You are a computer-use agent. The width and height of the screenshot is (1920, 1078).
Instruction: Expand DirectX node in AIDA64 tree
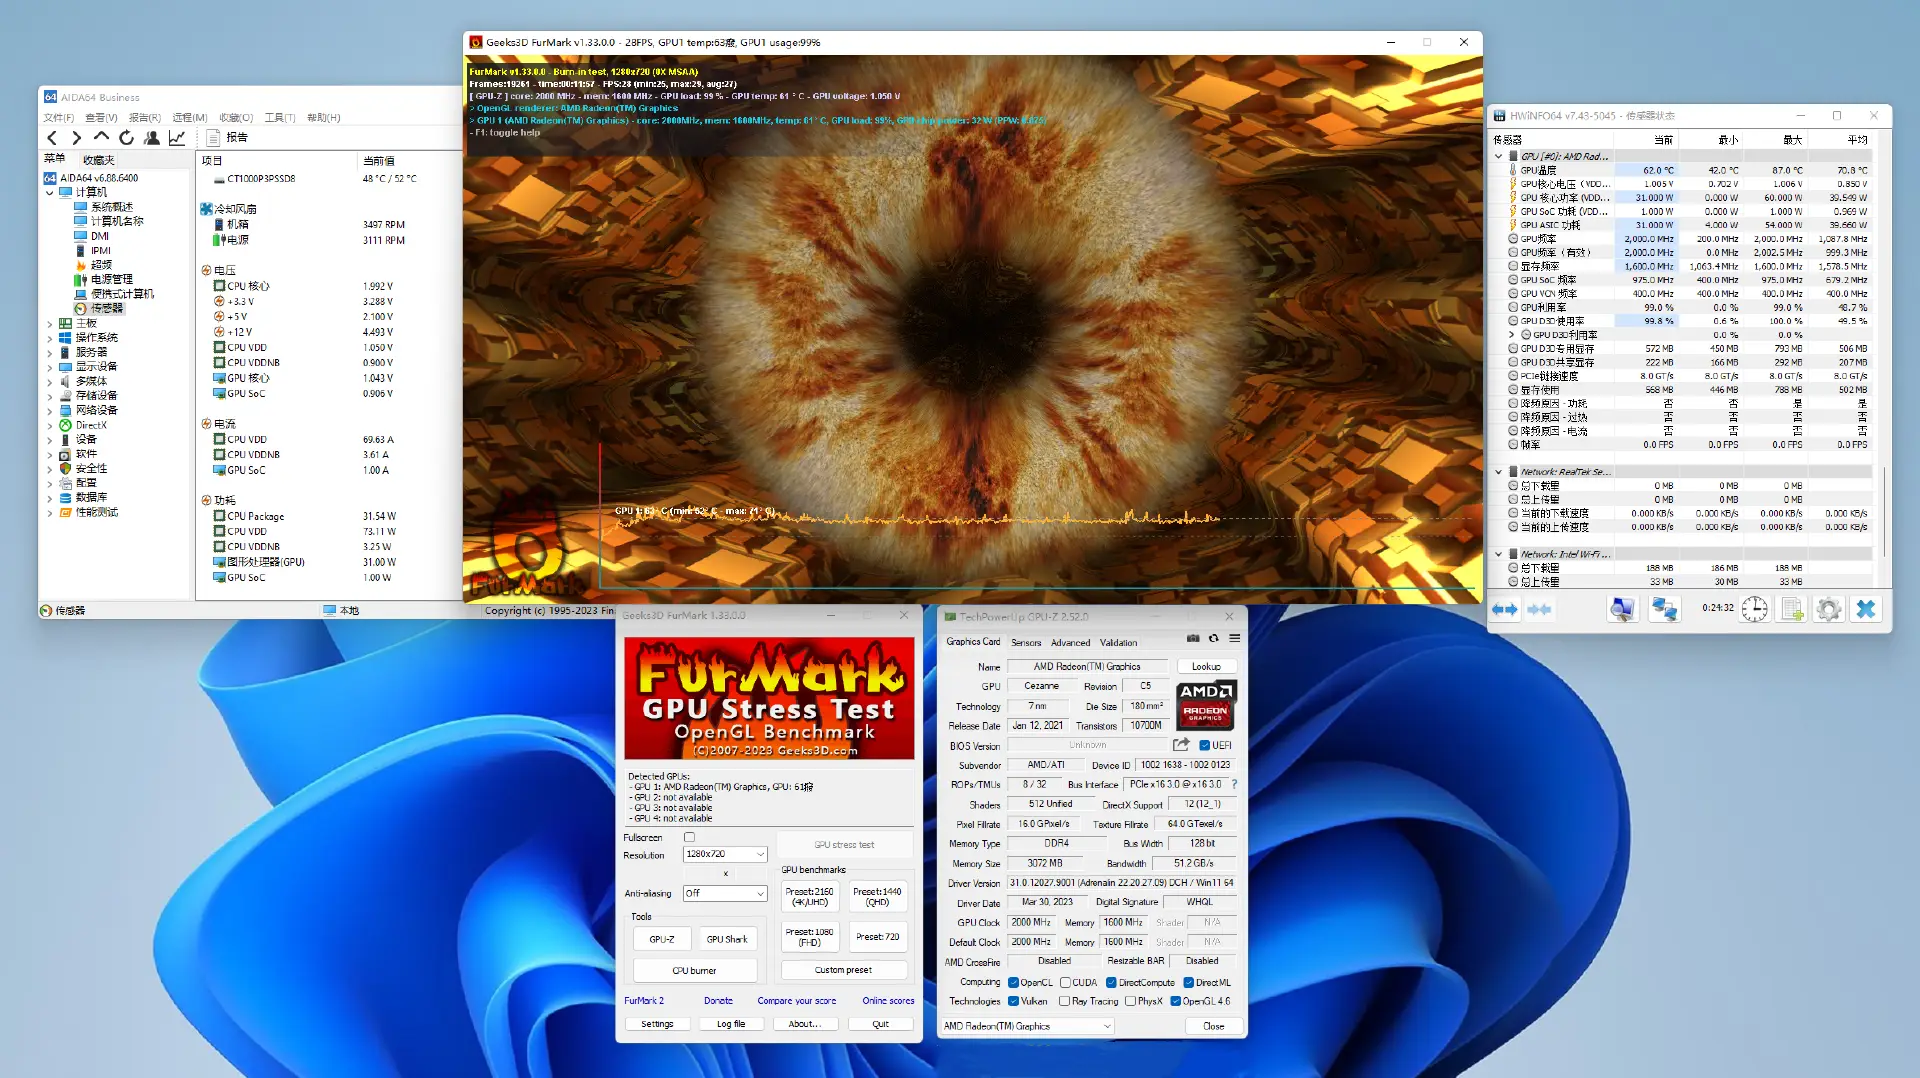coord(50,425)
